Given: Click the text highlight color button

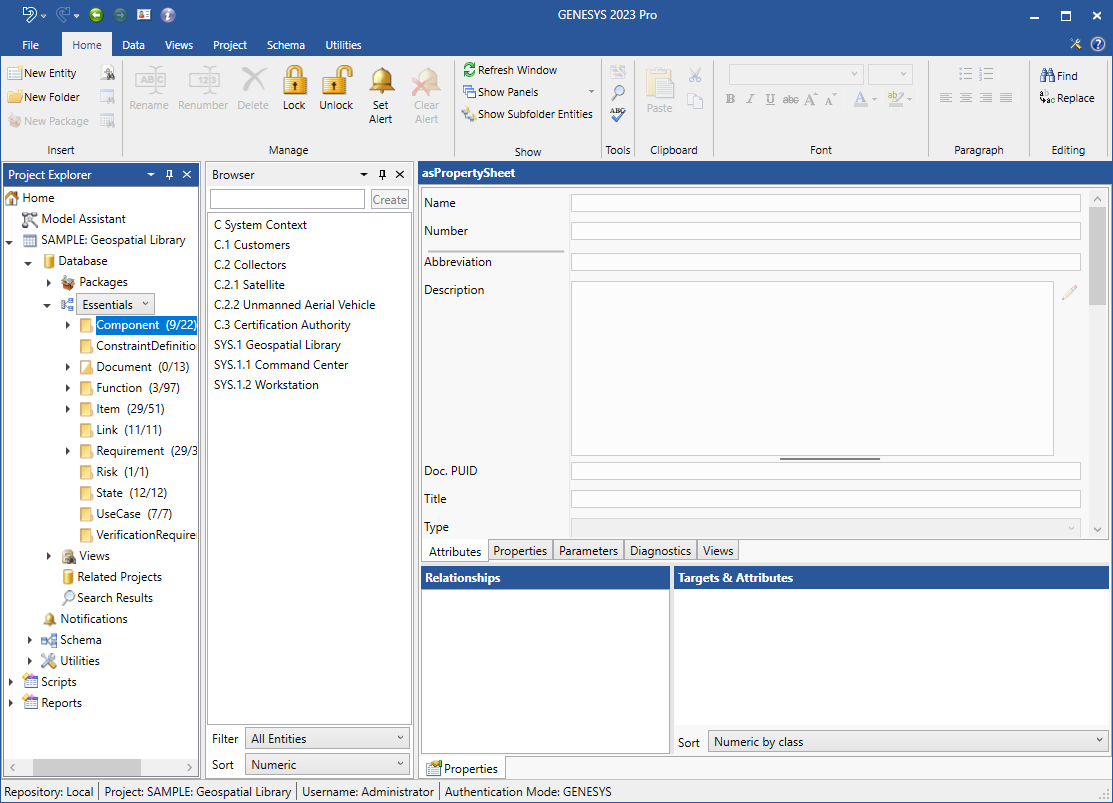Looking at the screenshot, I should click(x=896, y=99).
